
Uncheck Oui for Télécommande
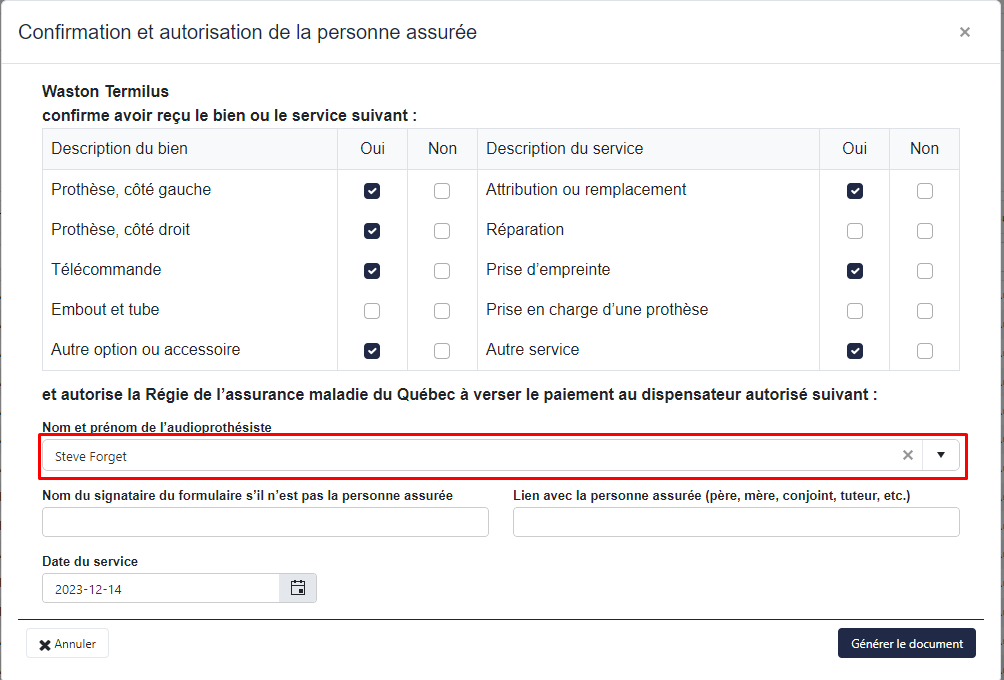tap(372, 271)
